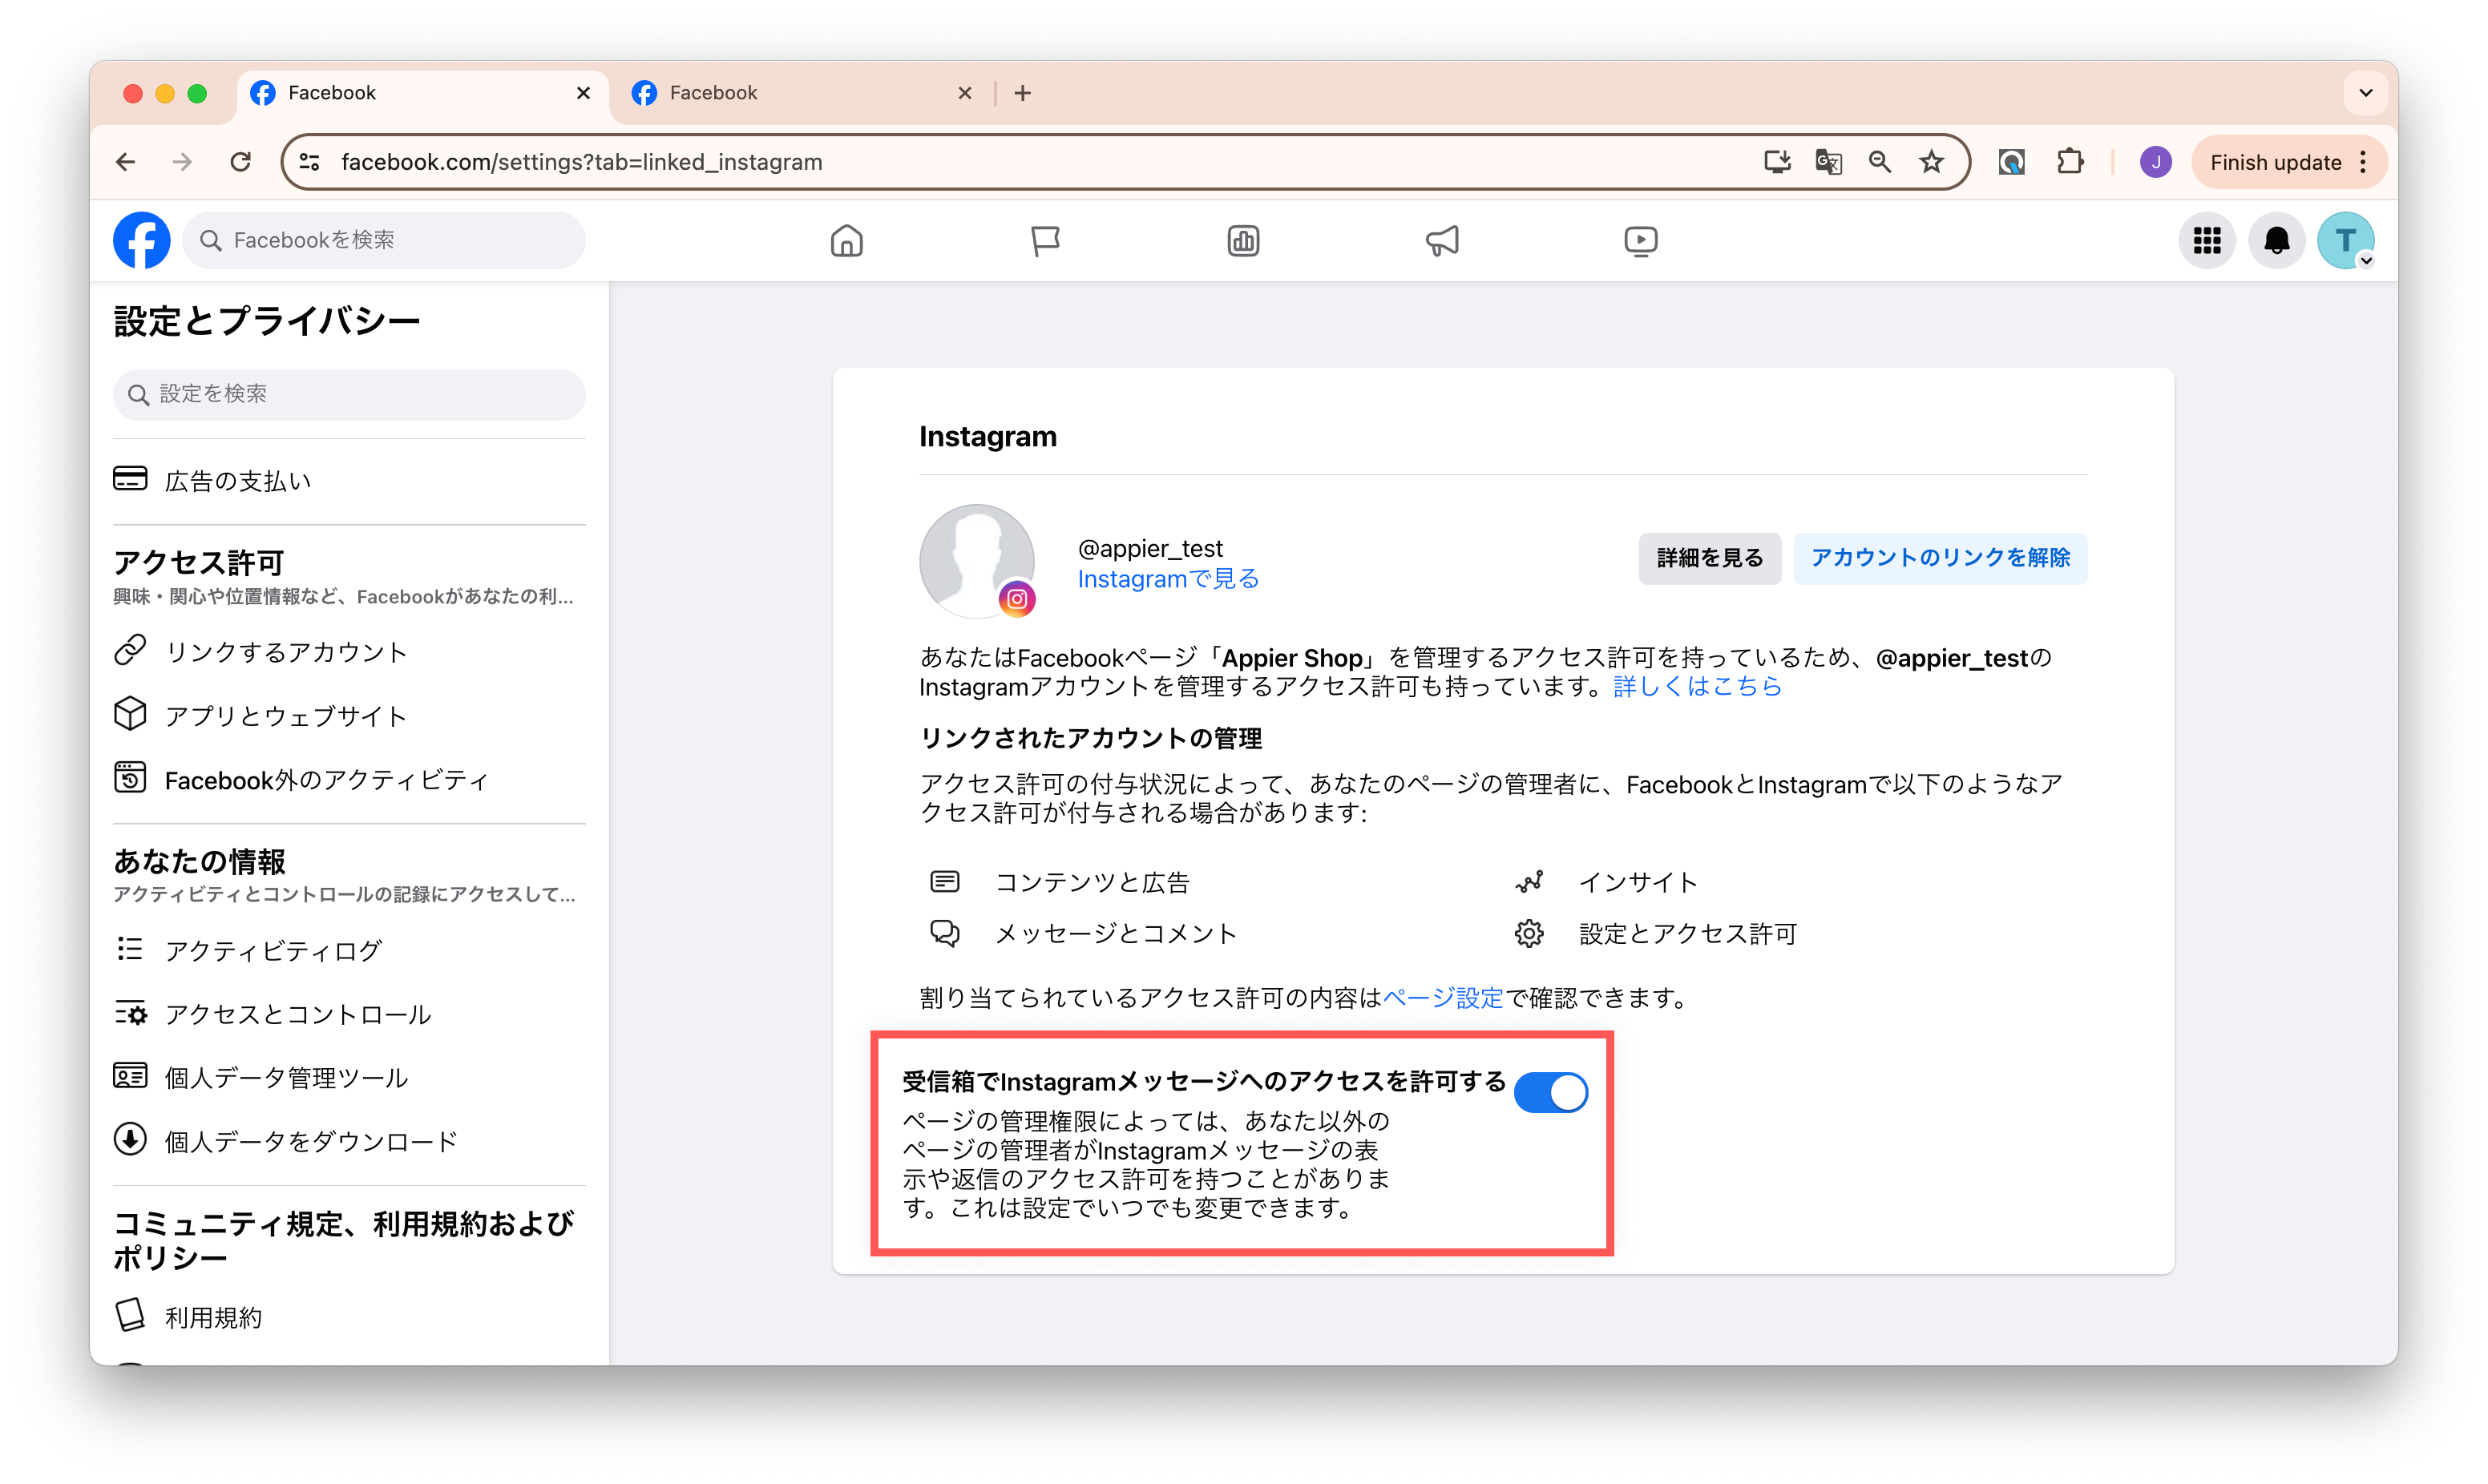Click the install app icon in address bar
The image size is (2488, 1484).
click(1776, 162)
